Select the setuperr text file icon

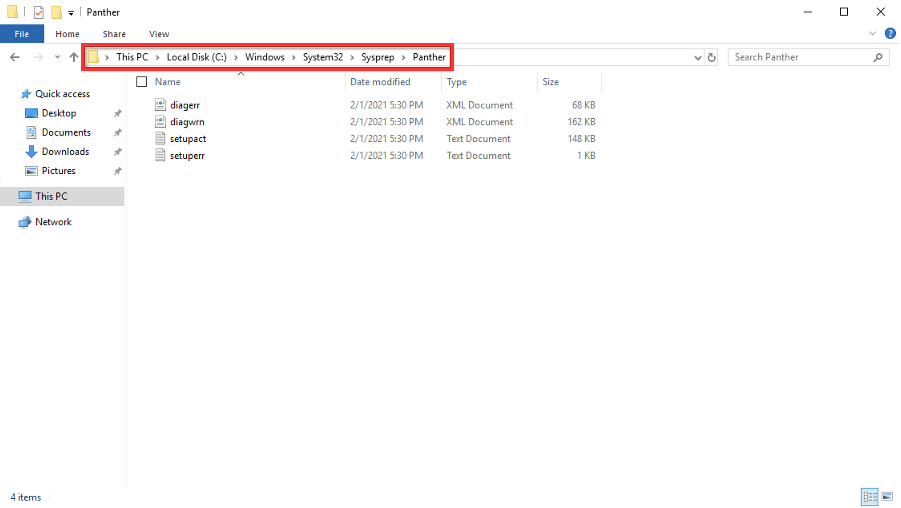point(160,155)
